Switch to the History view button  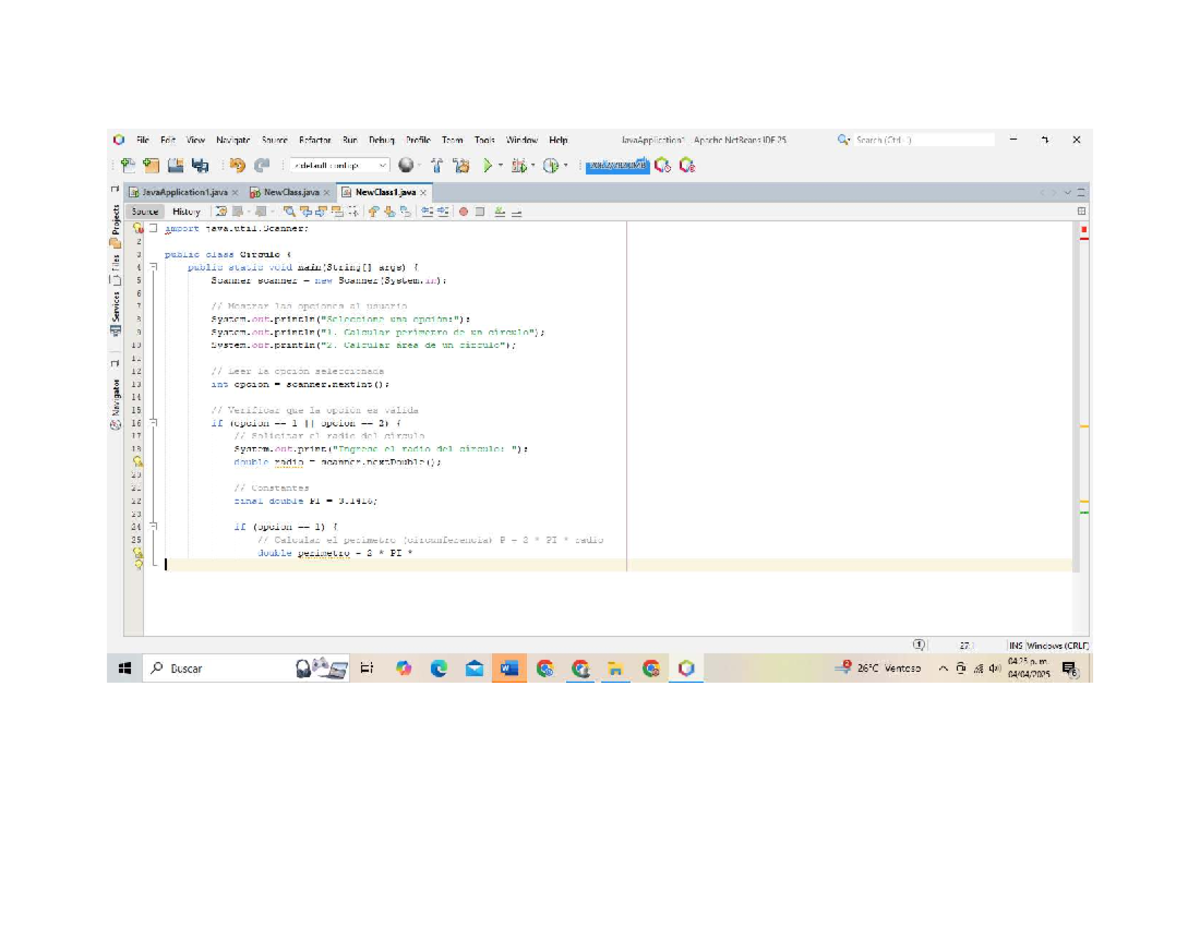tap(186, 212)
